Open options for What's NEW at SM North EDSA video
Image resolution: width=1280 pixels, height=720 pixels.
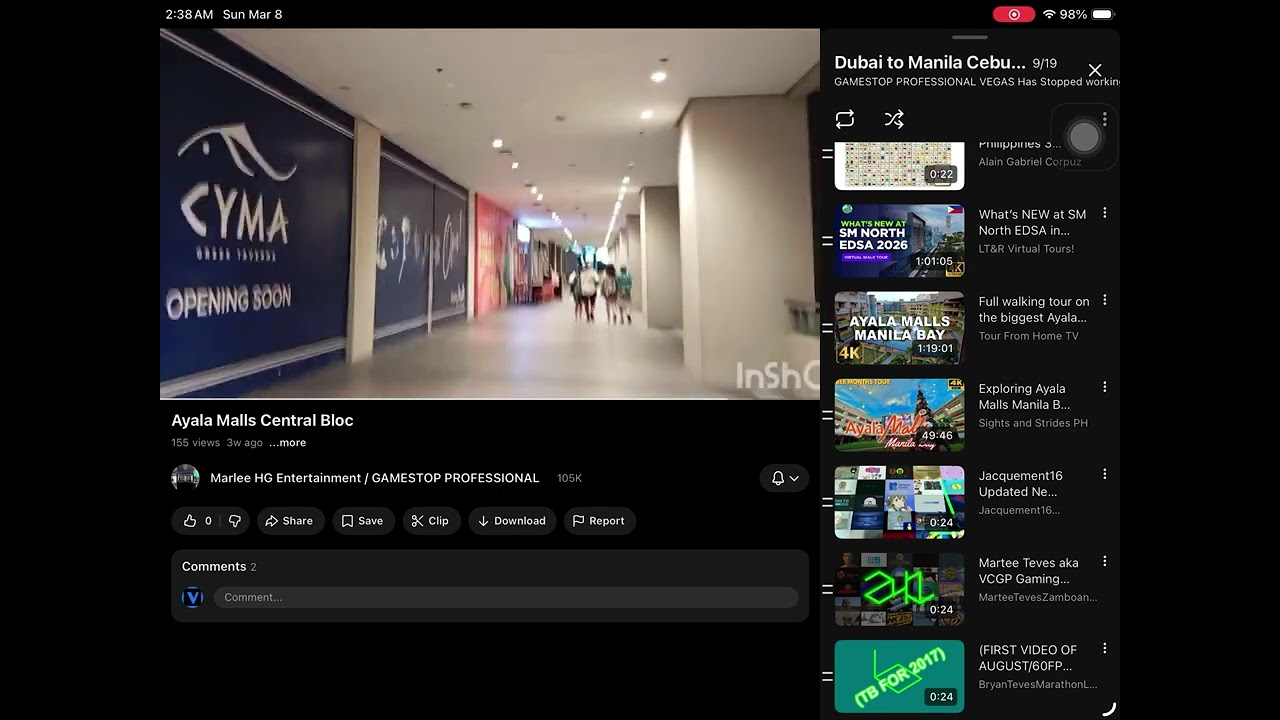(x=1105, y=213)
